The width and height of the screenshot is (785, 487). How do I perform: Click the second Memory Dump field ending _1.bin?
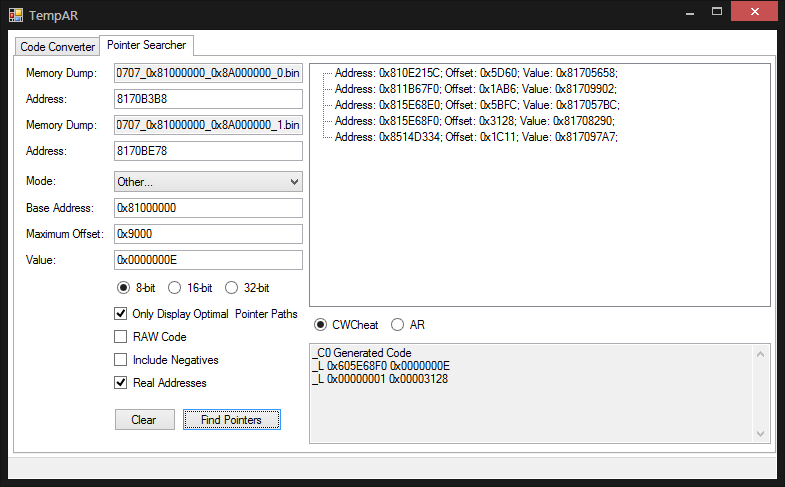pos(208,125)
